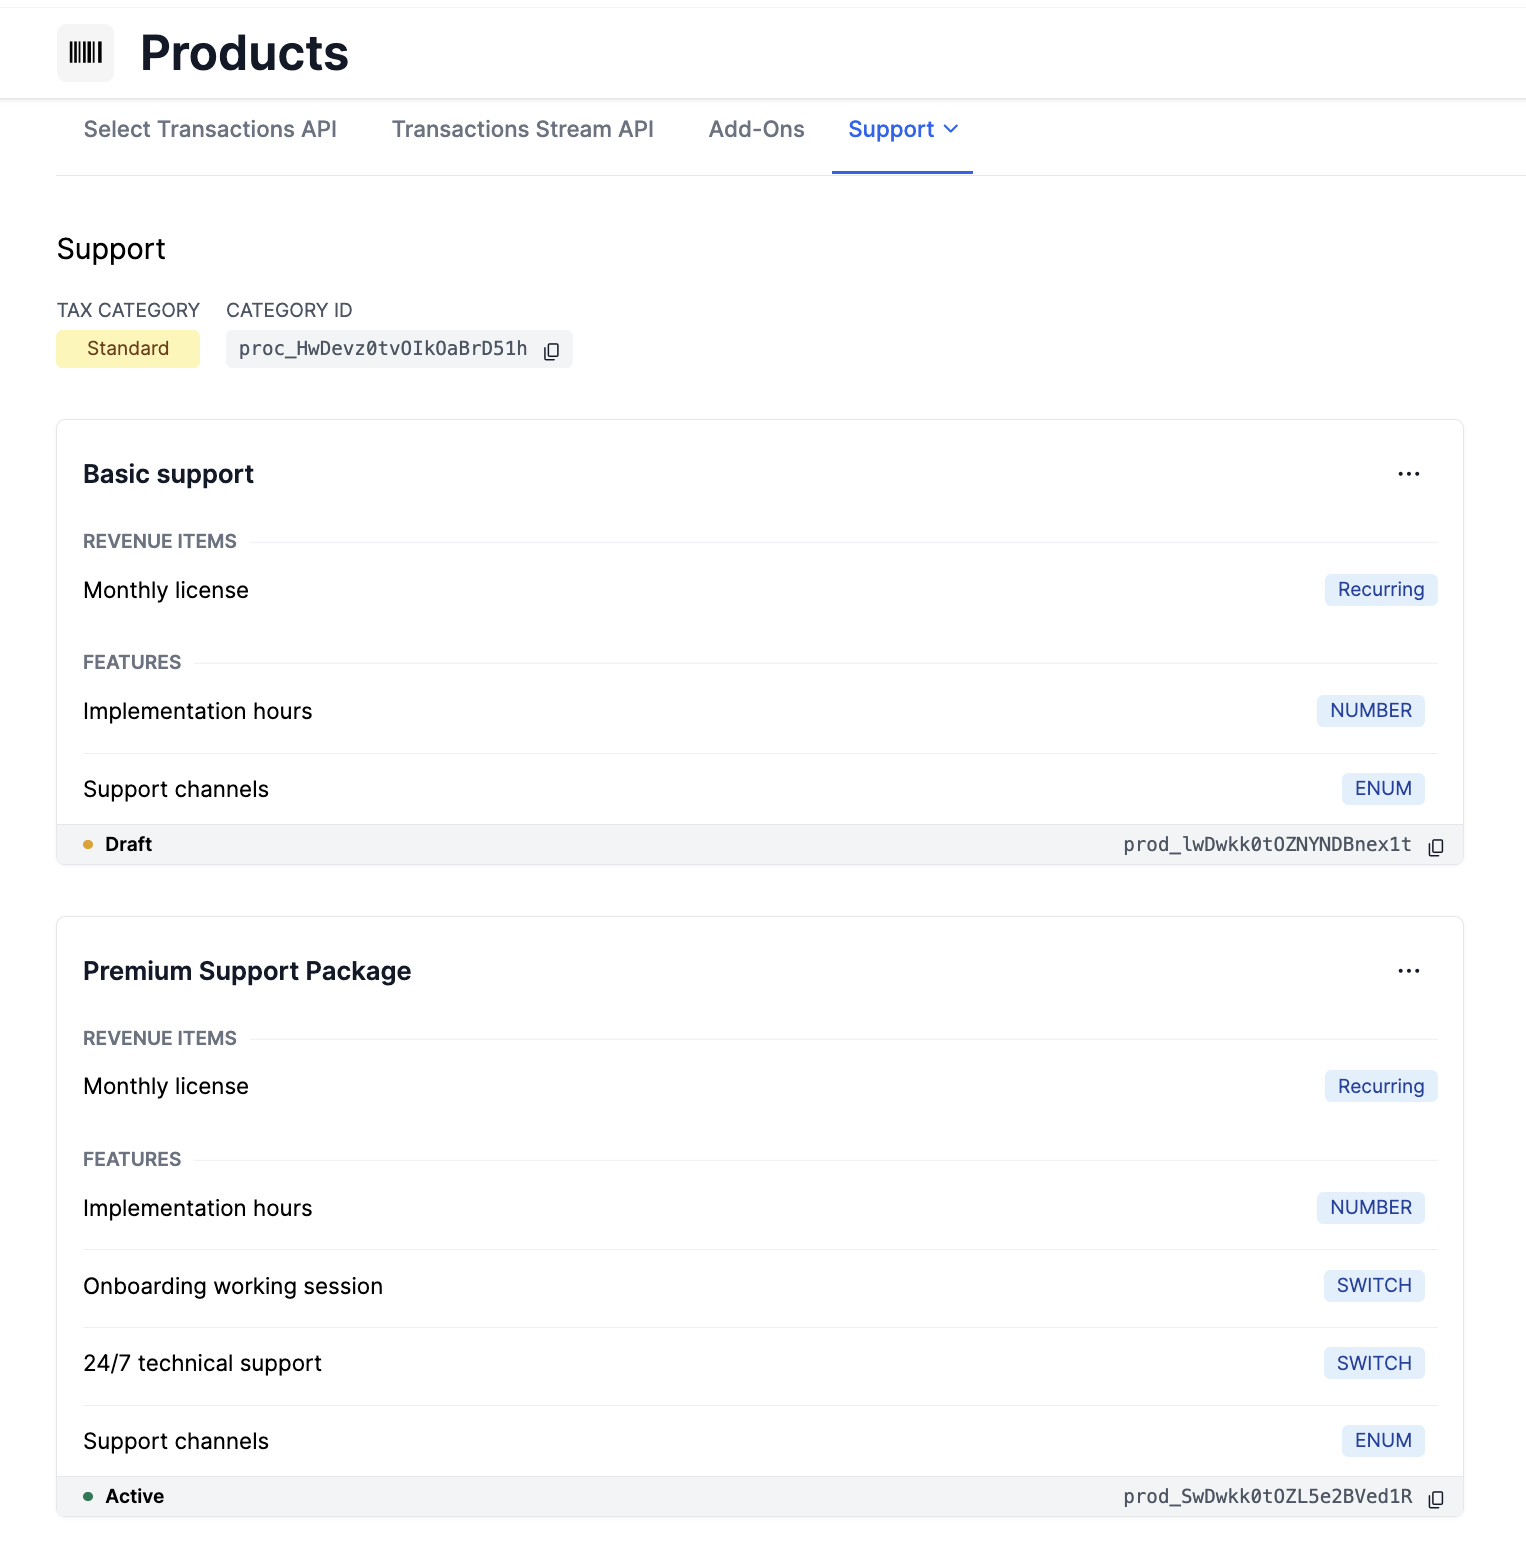Click the Products barcode icon
1526x1552 pixels.
(85, 53)
